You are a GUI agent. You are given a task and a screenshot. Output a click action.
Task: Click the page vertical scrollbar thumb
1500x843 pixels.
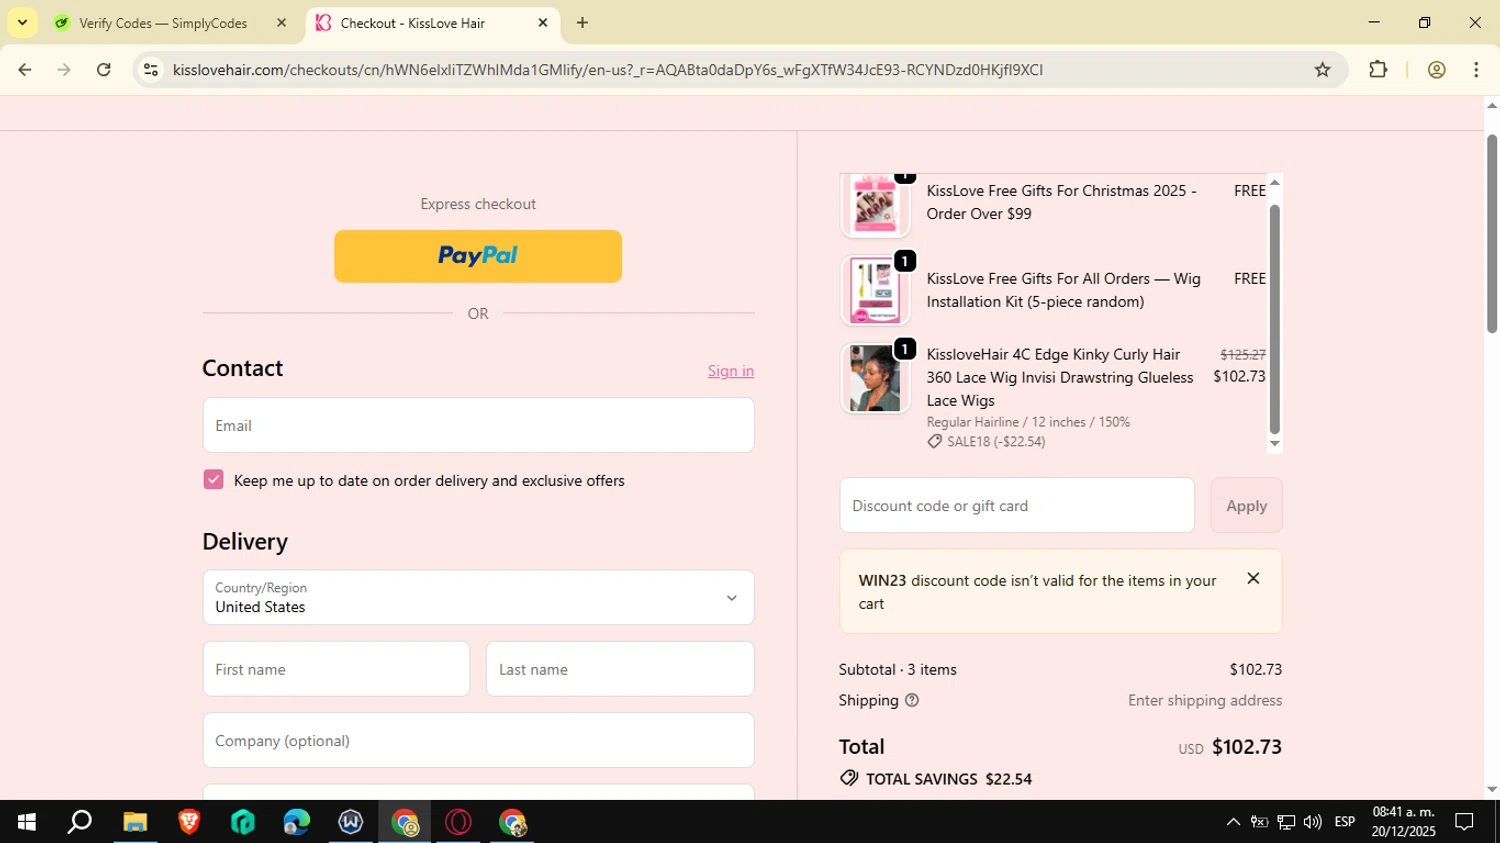pos(1492,232)
